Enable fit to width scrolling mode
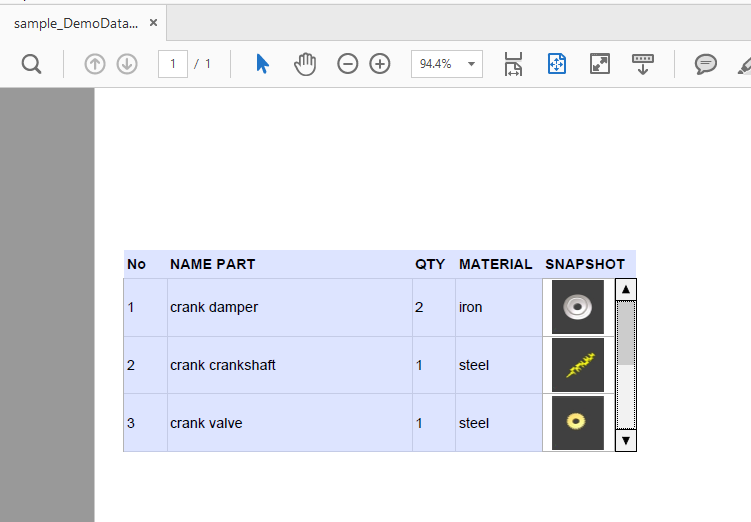This screenshot has height=522, width=751. tap(513, 64)
